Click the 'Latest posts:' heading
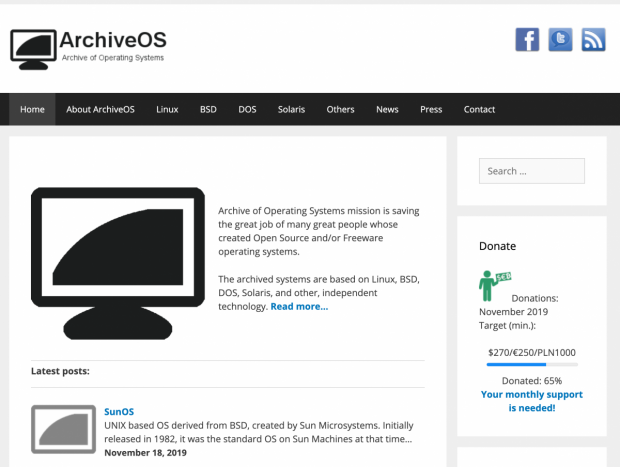This screenshot has width=620, height=467. pyautogui.click(x=60, y=371)
